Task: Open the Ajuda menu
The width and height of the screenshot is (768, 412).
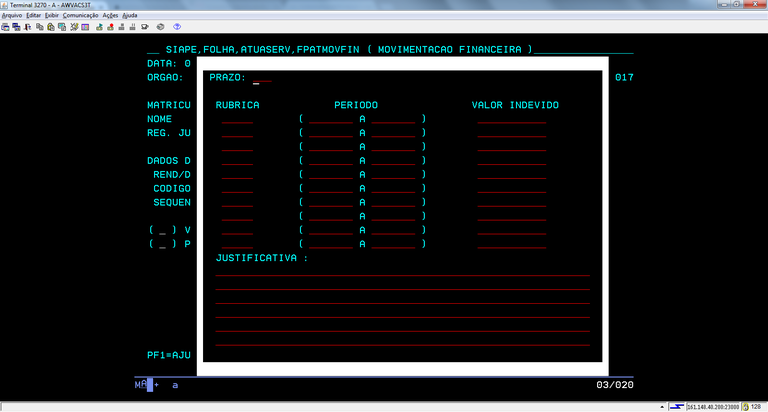Action: click(x=130, y=15)
